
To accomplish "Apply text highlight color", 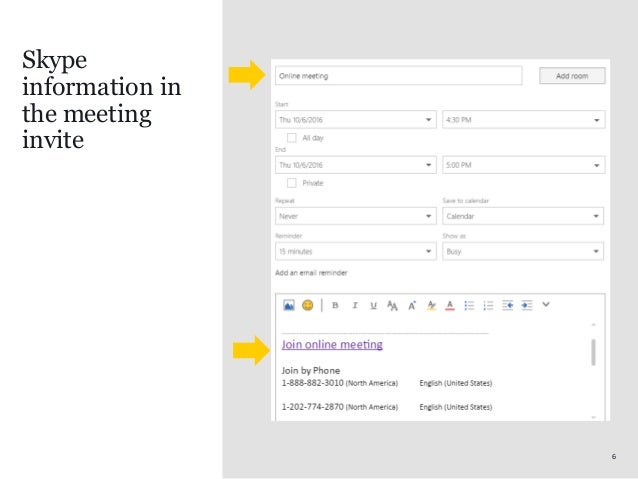I will pos(431,305).
